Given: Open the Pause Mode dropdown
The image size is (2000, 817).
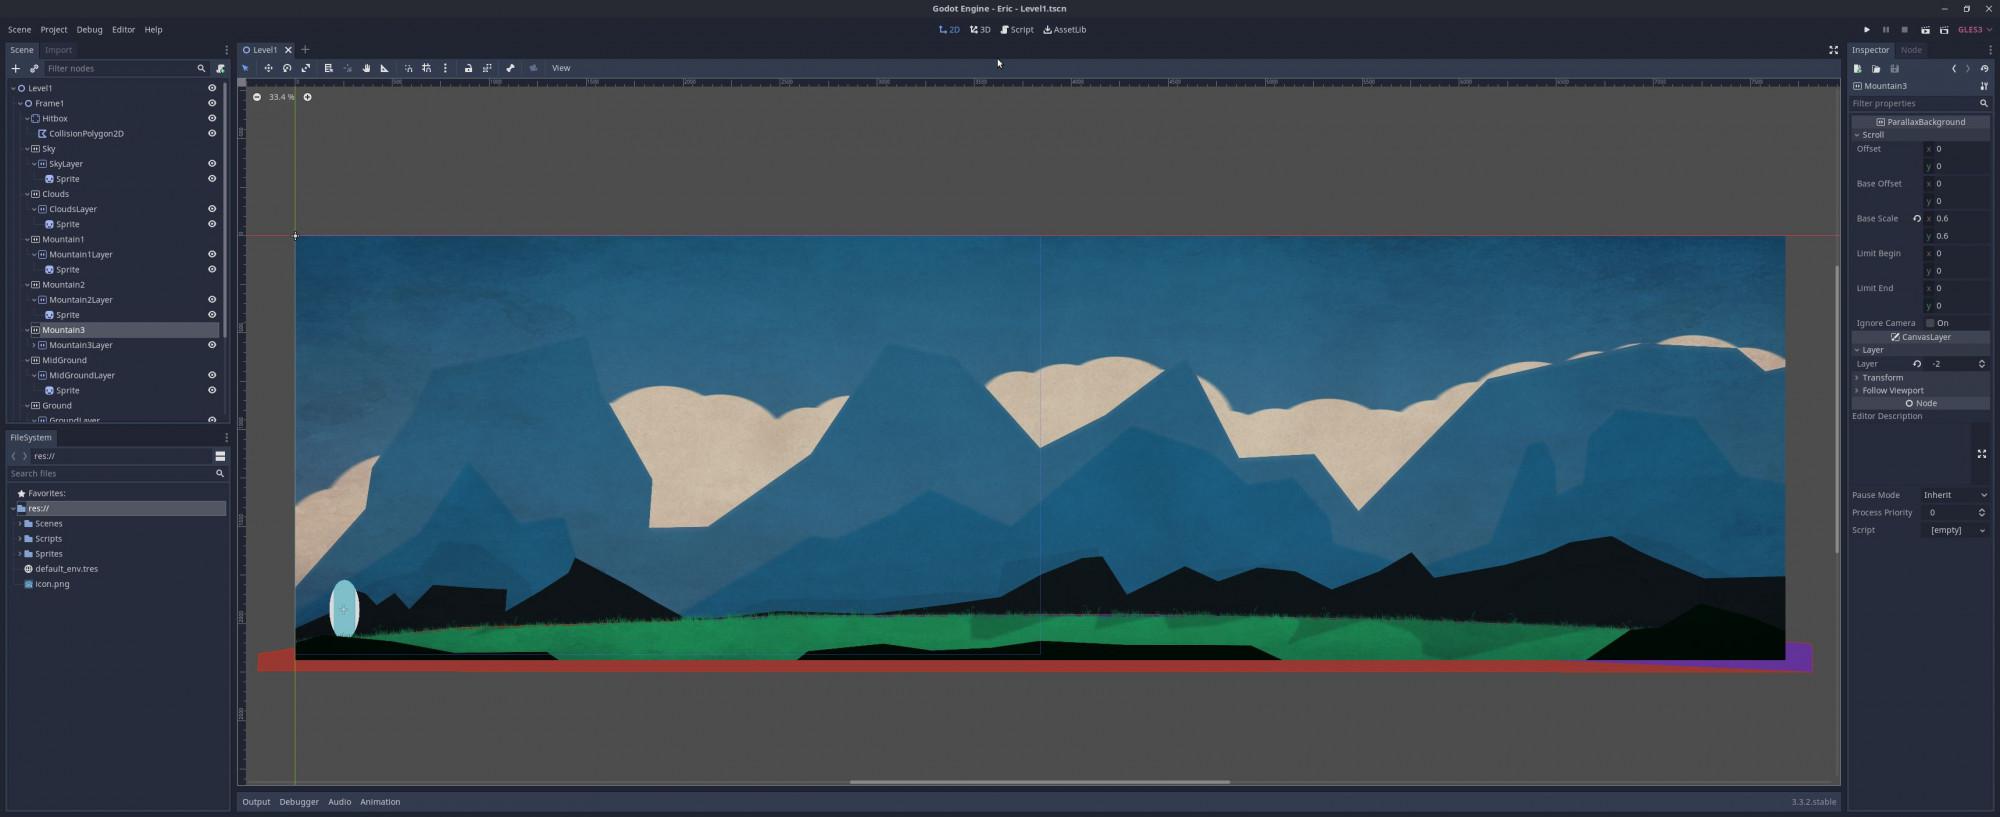Looking at the screenshot, I should coord(1955,495).
